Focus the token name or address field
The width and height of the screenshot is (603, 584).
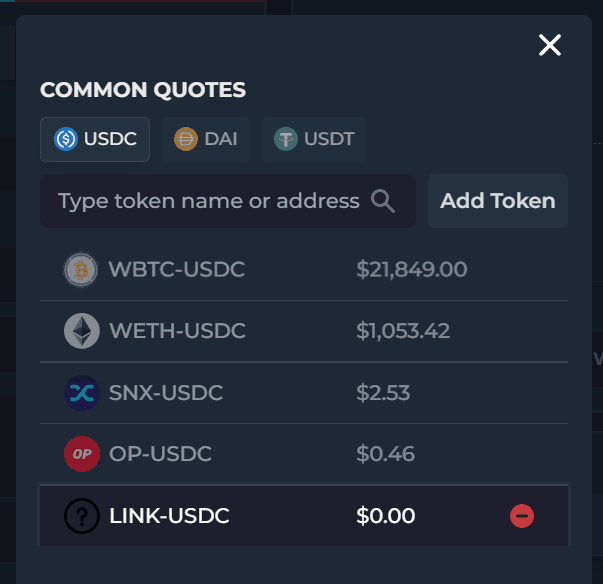click(228, 201)
